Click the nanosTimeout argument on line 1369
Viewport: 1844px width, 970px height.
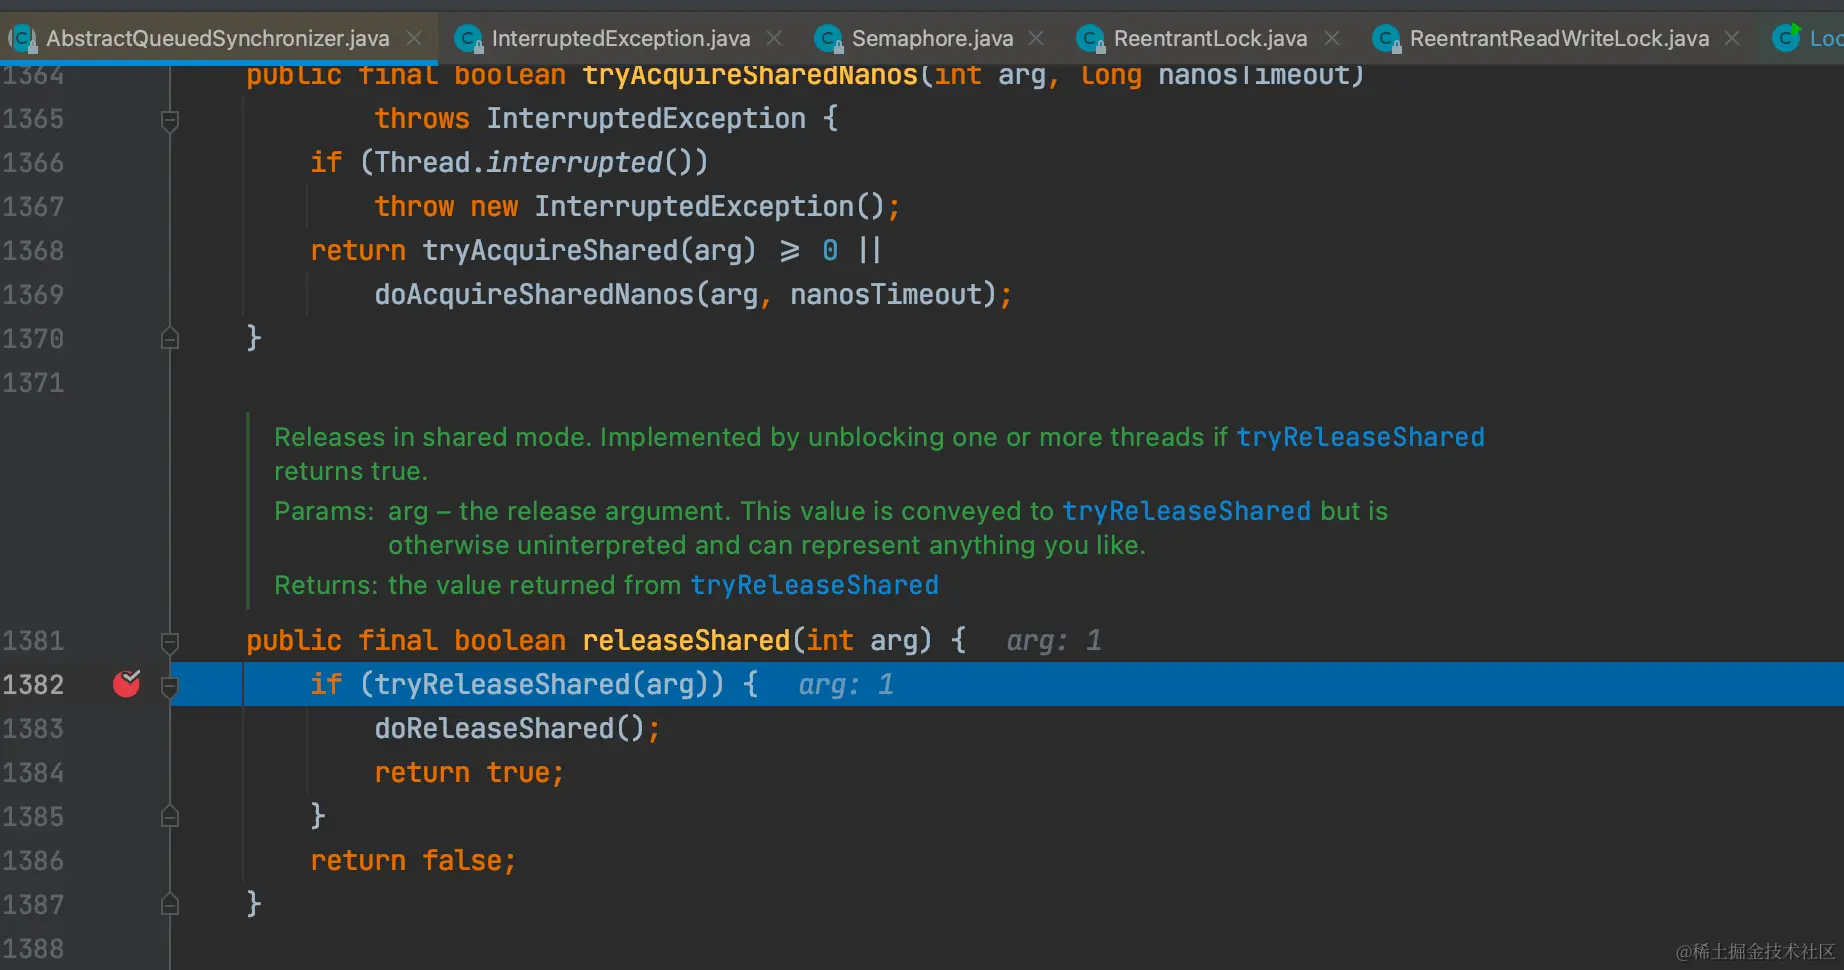pos(886,294)
